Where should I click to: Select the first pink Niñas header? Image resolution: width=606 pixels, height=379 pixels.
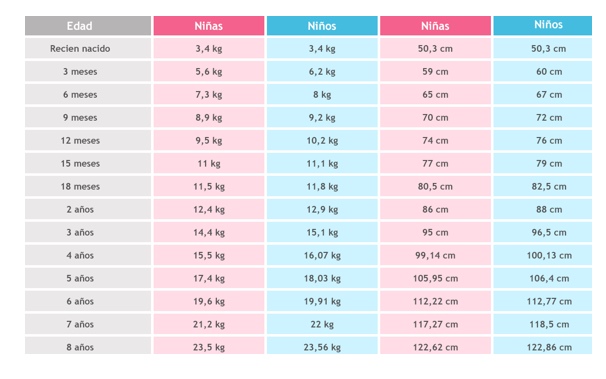(x=209, y=26)
